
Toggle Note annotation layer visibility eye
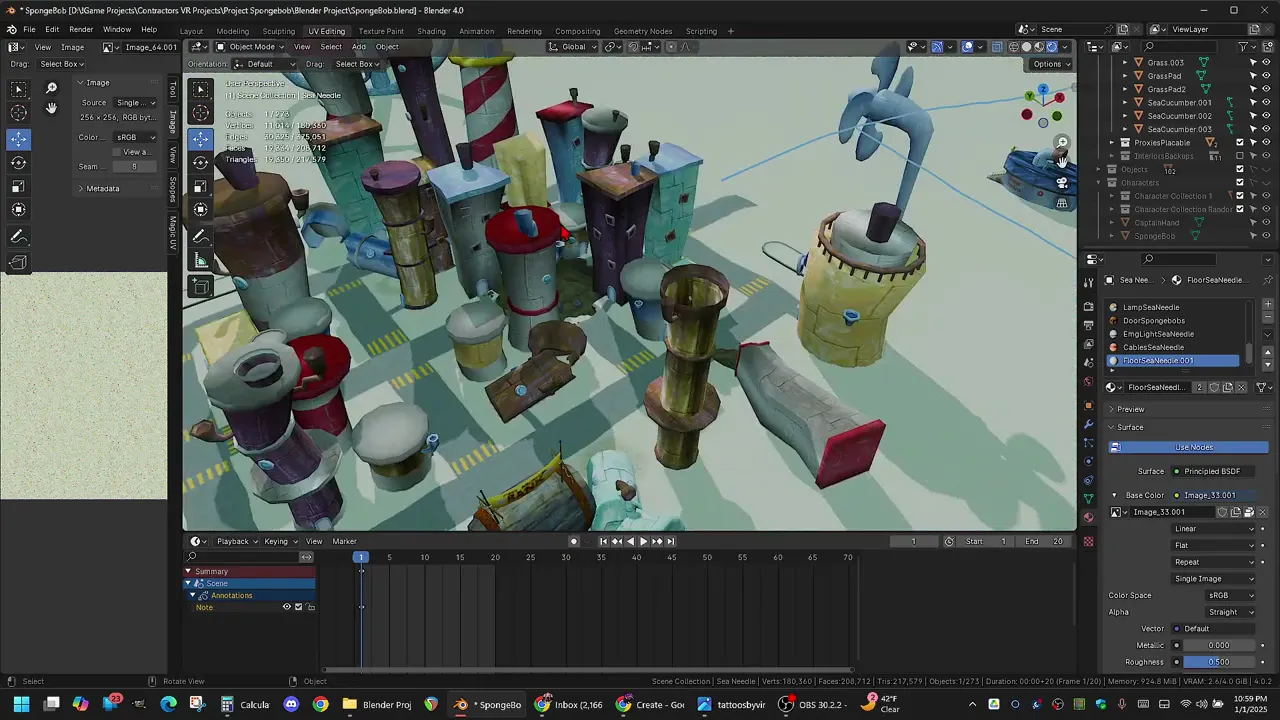286,607
